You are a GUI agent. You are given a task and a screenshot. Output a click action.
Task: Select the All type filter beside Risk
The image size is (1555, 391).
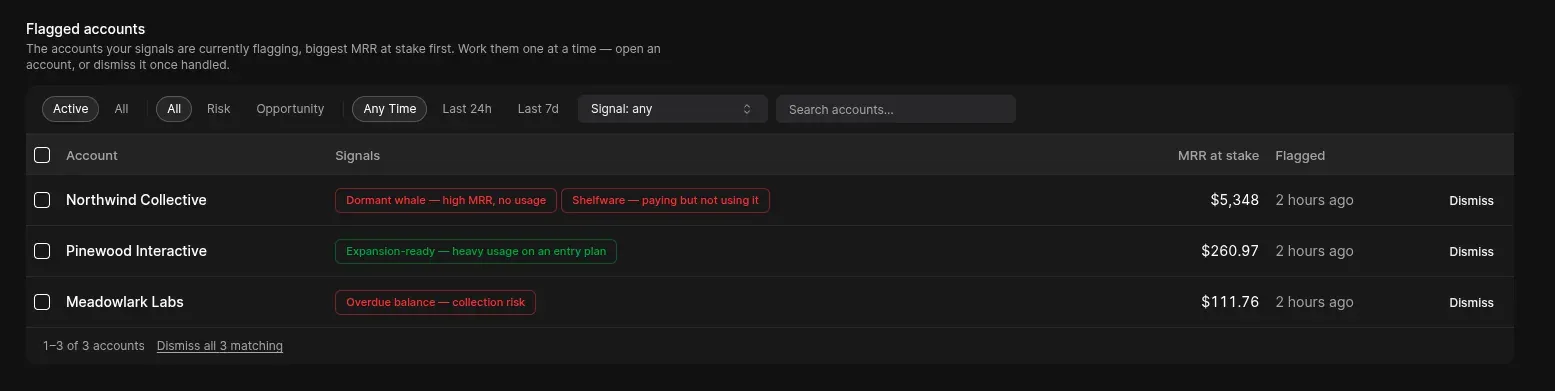tap(174, 109)
